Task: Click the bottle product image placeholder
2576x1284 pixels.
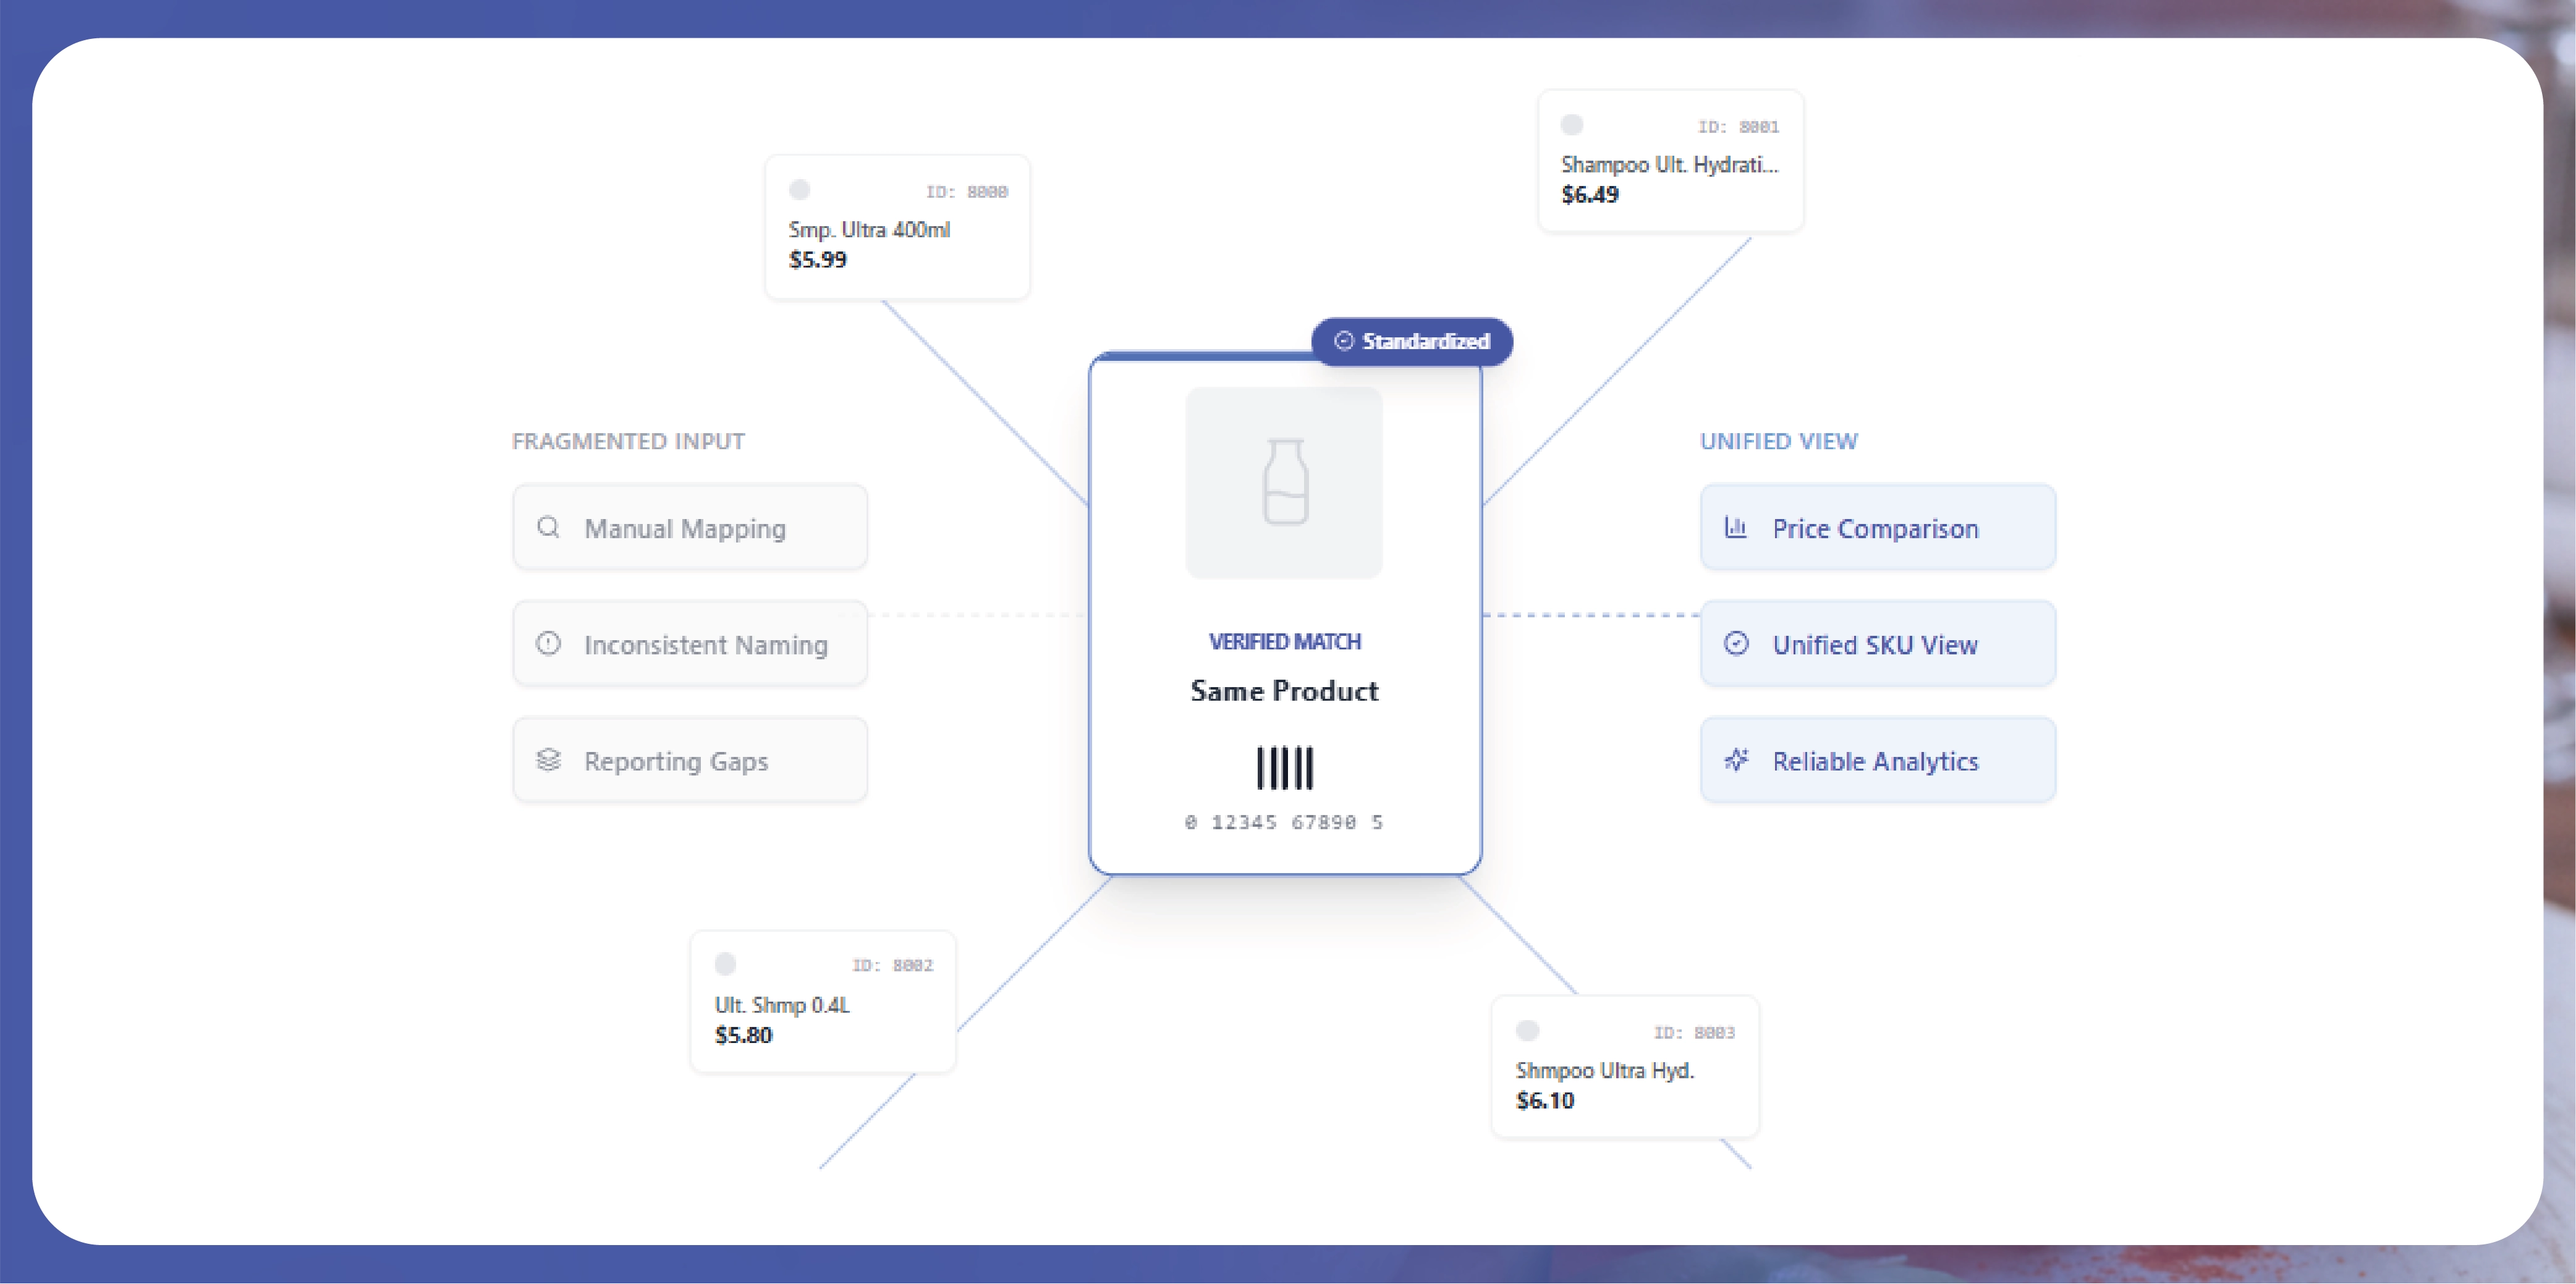Action: pyautogui.click(x=1284, y=482)
